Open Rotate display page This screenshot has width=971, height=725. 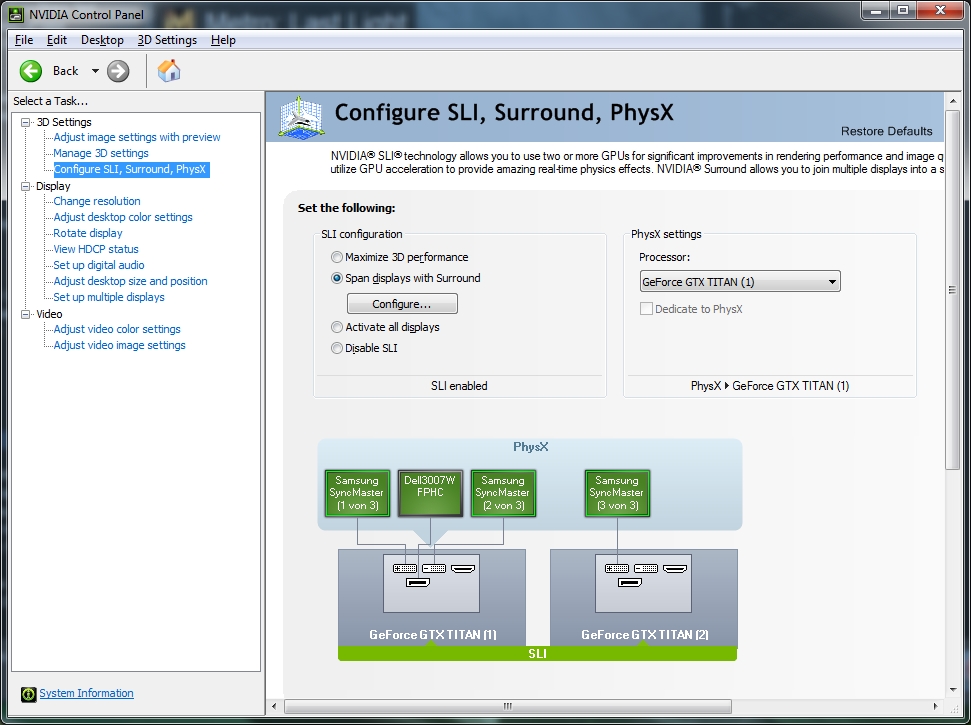coord(88,233)
